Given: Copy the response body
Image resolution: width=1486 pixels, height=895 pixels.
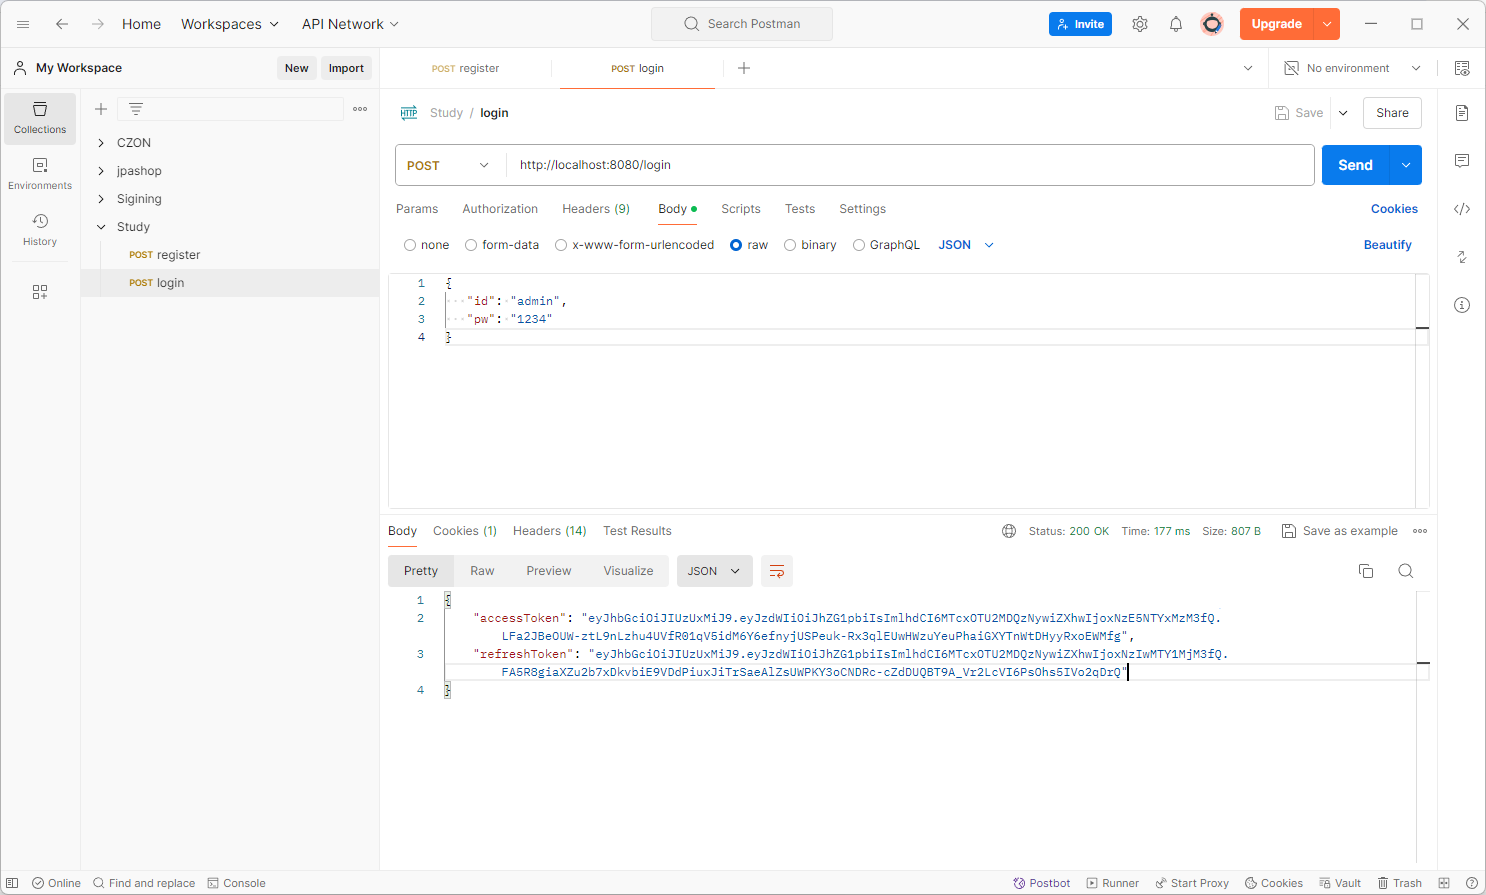Looking at the screenshot, I should tap(1366, 571).
